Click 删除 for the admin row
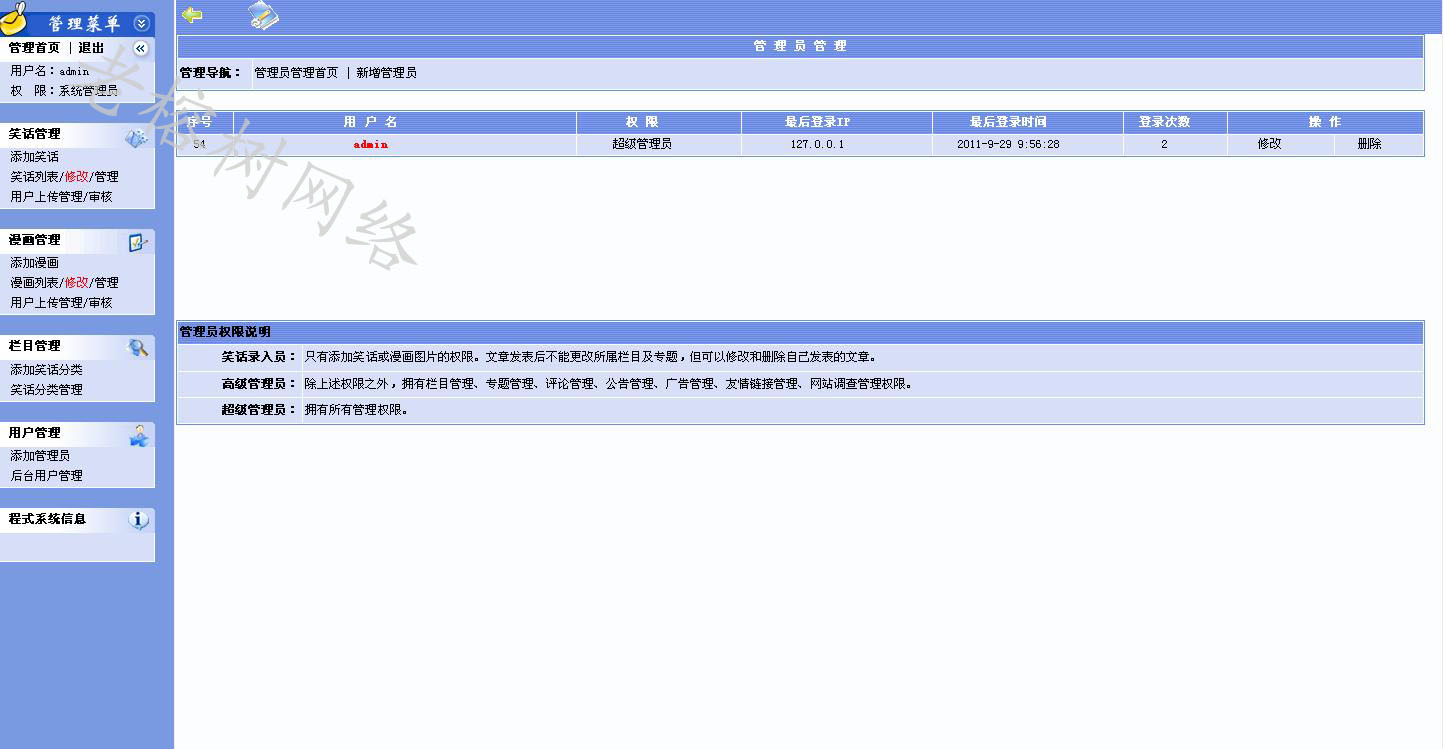Screen dimensions: 1444x749 [1370, 144]
